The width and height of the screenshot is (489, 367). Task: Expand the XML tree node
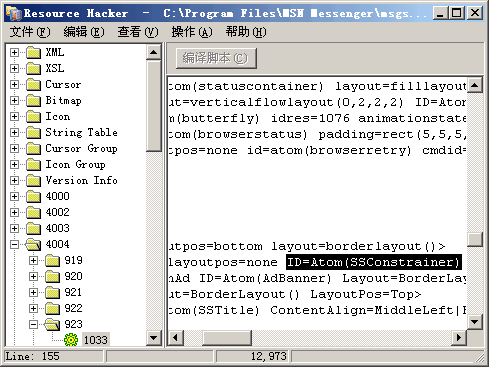pos(14,53)
